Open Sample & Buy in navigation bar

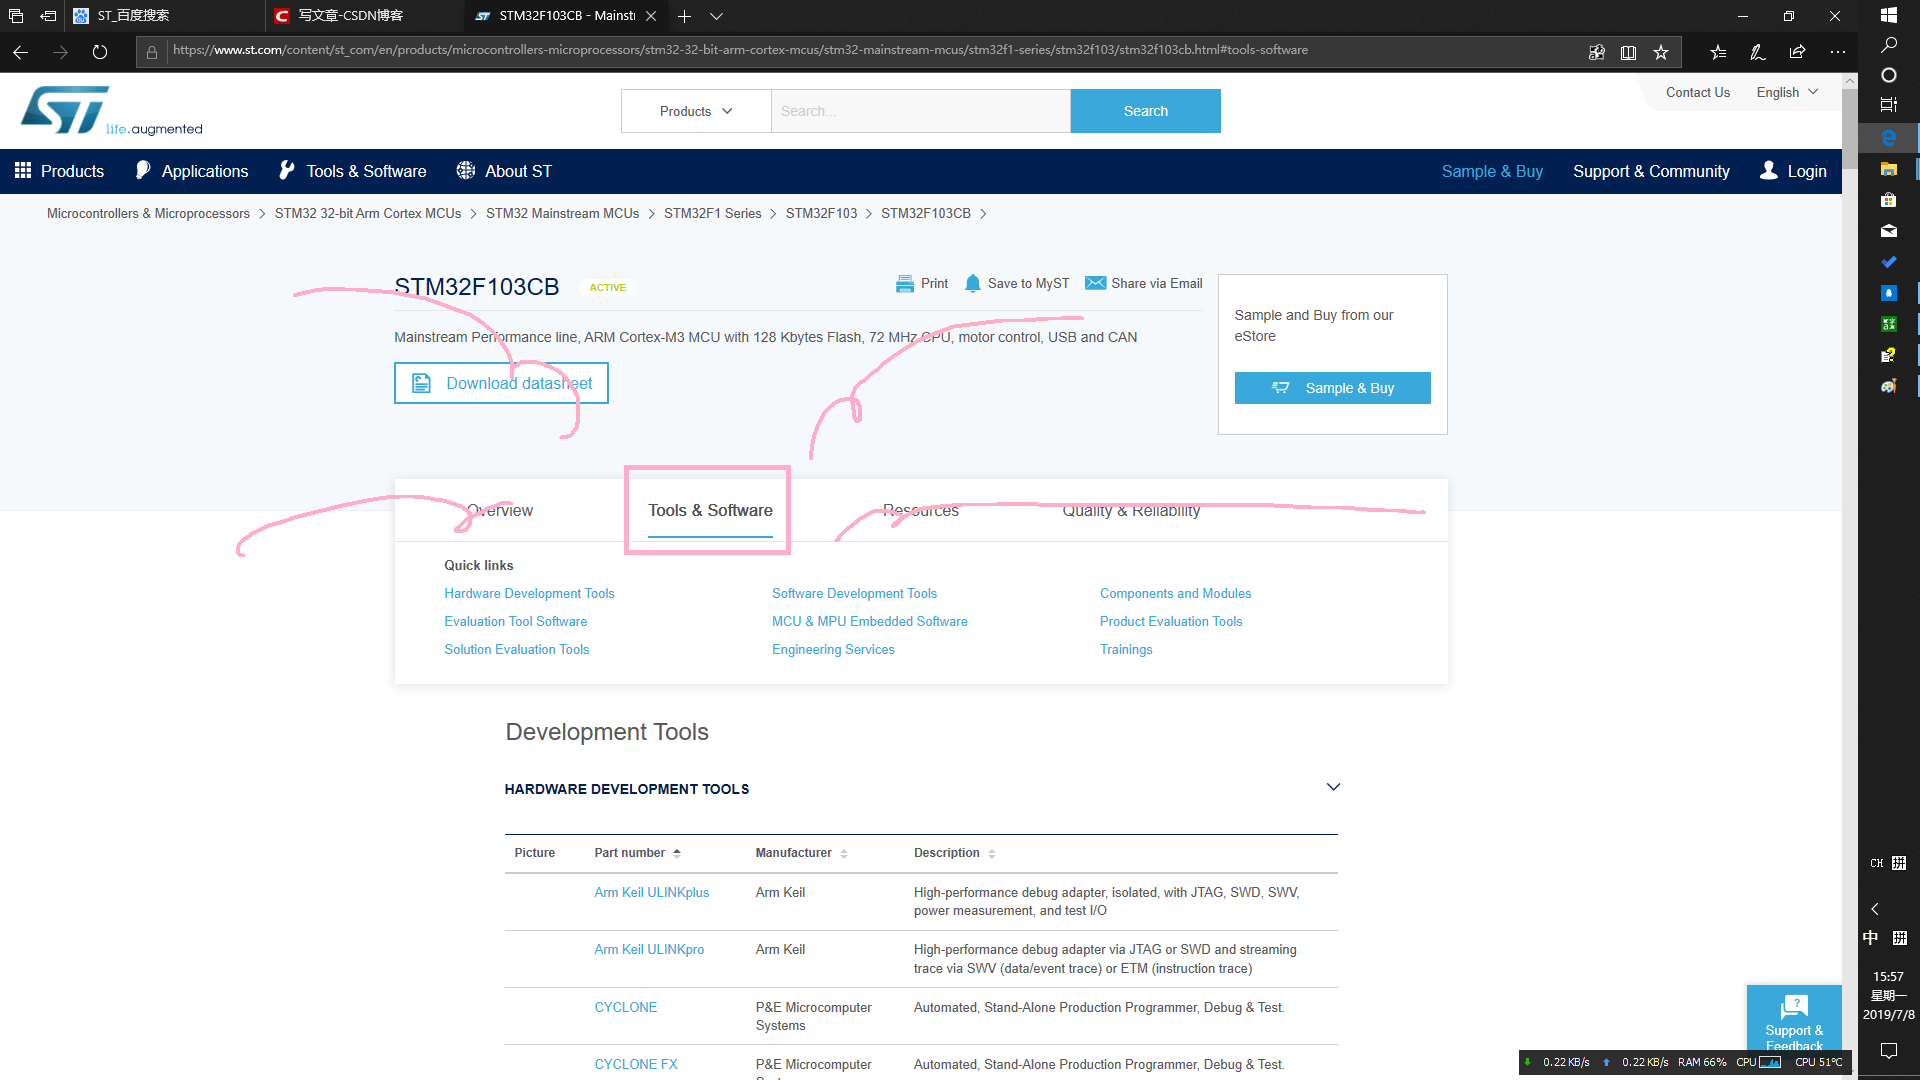[1492, 171]
